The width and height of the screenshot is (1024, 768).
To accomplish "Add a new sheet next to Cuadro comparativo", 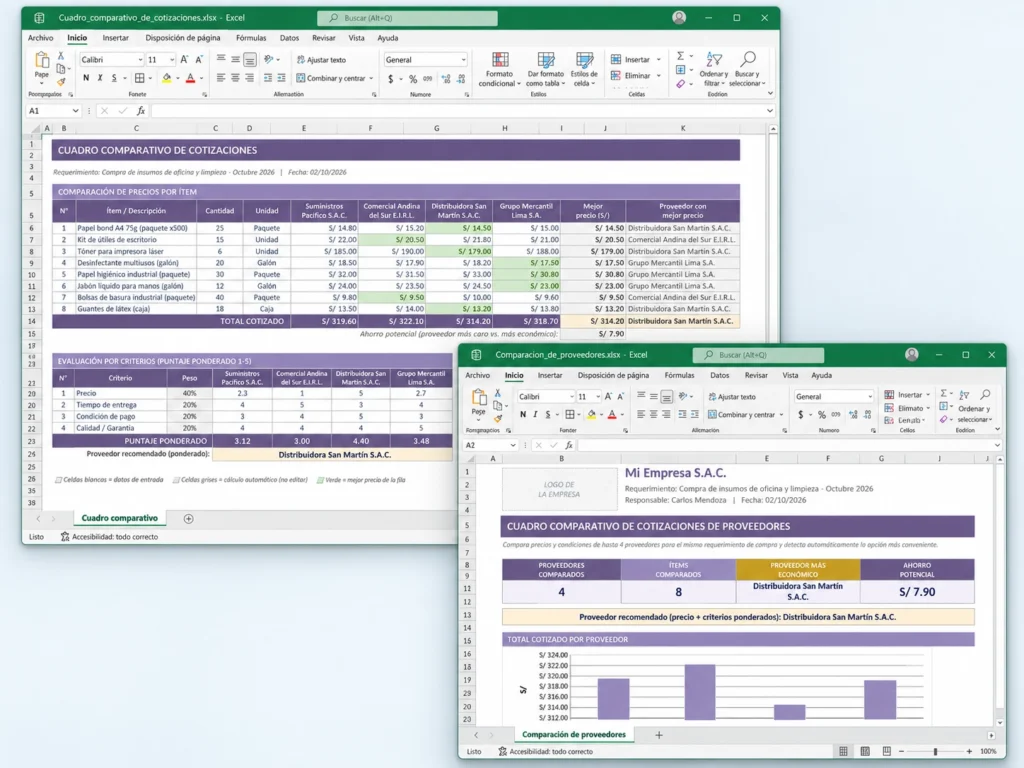I will pos(188,519).
